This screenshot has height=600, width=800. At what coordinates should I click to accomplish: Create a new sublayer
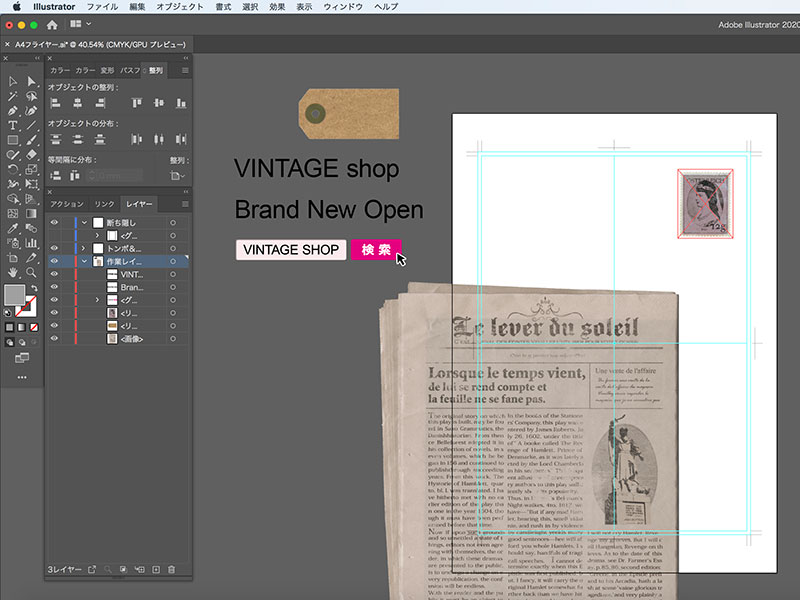tap(140, 569)
